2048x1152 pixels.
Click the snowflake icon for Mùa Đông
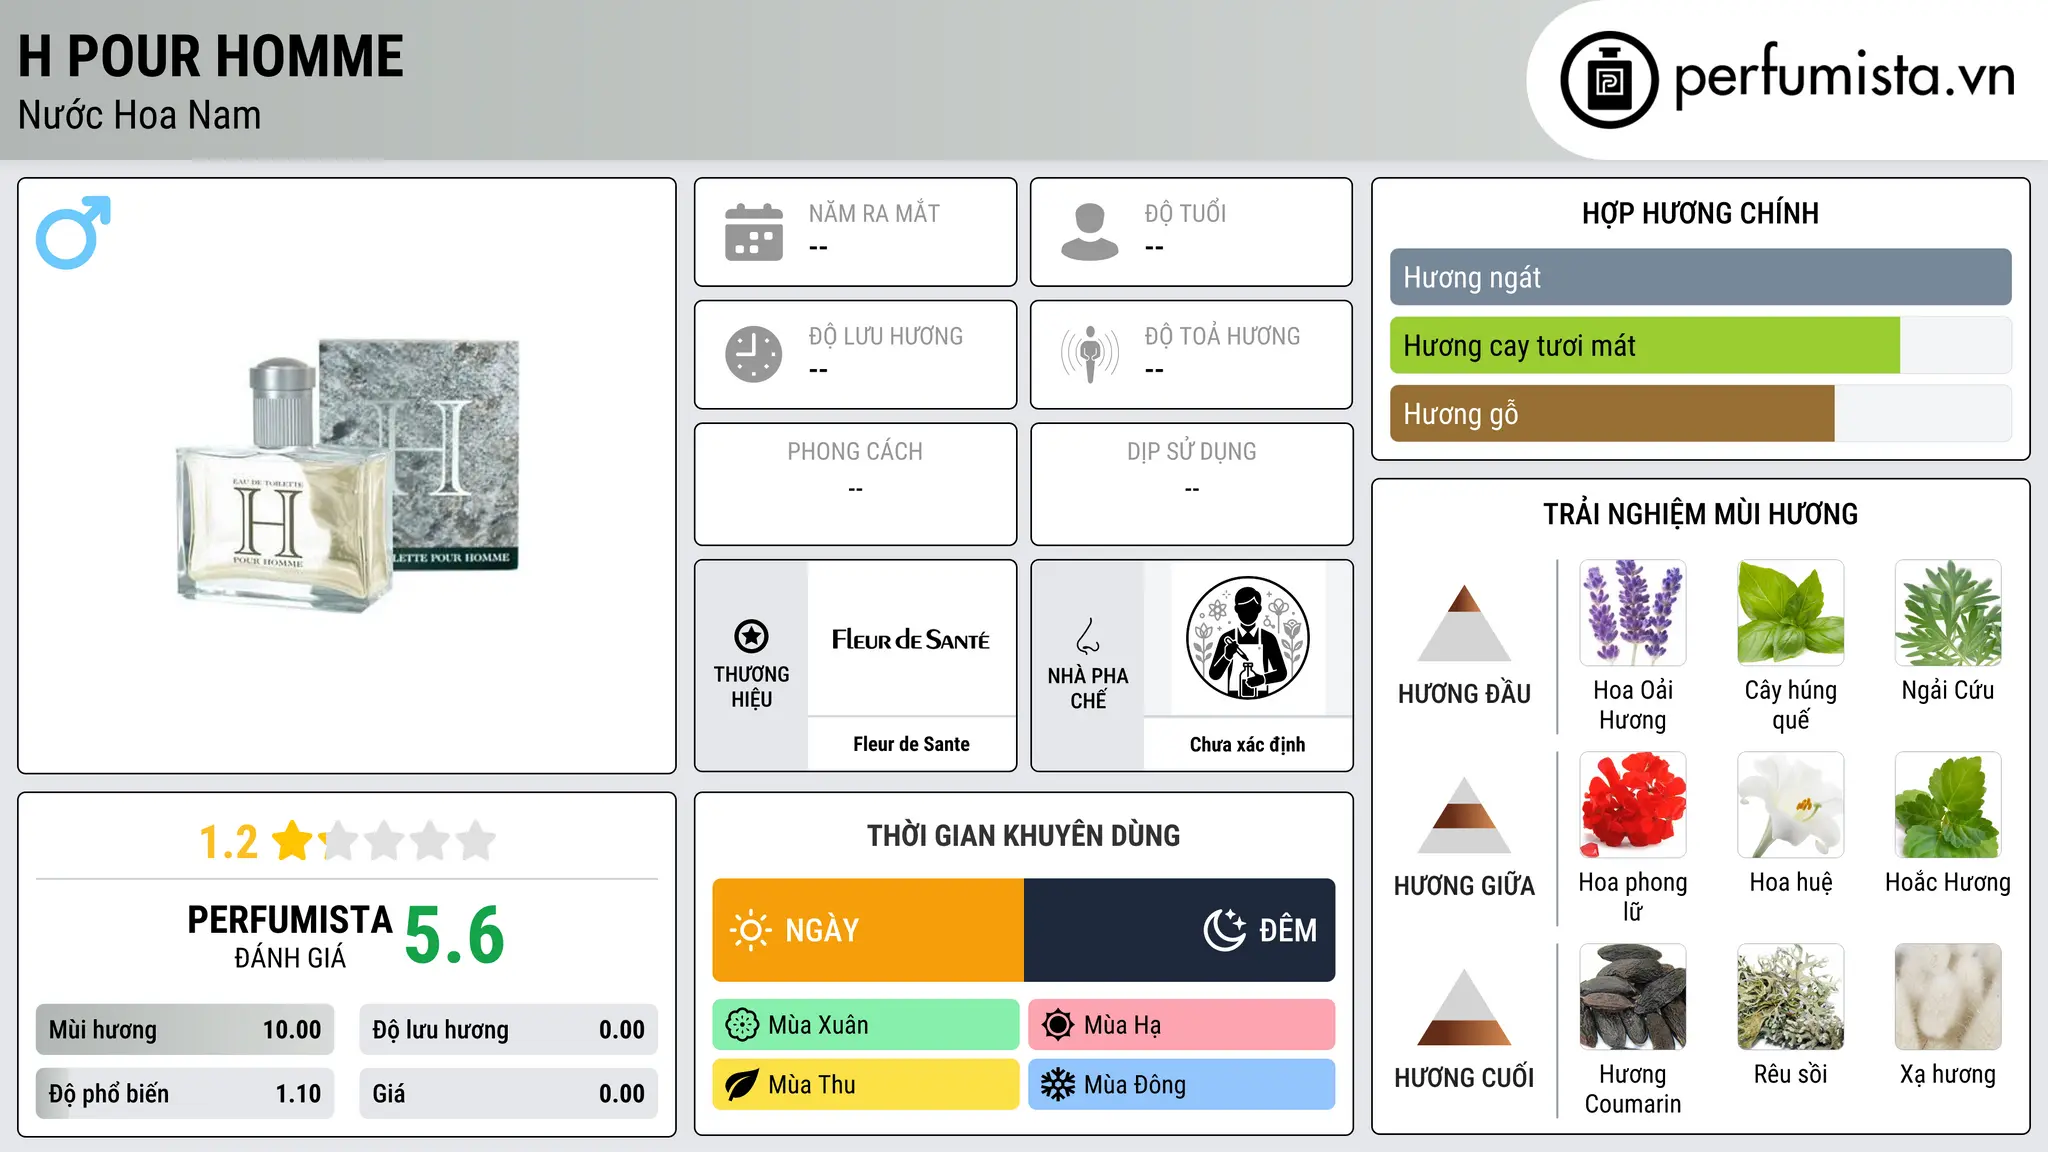coord(1058,1085)
